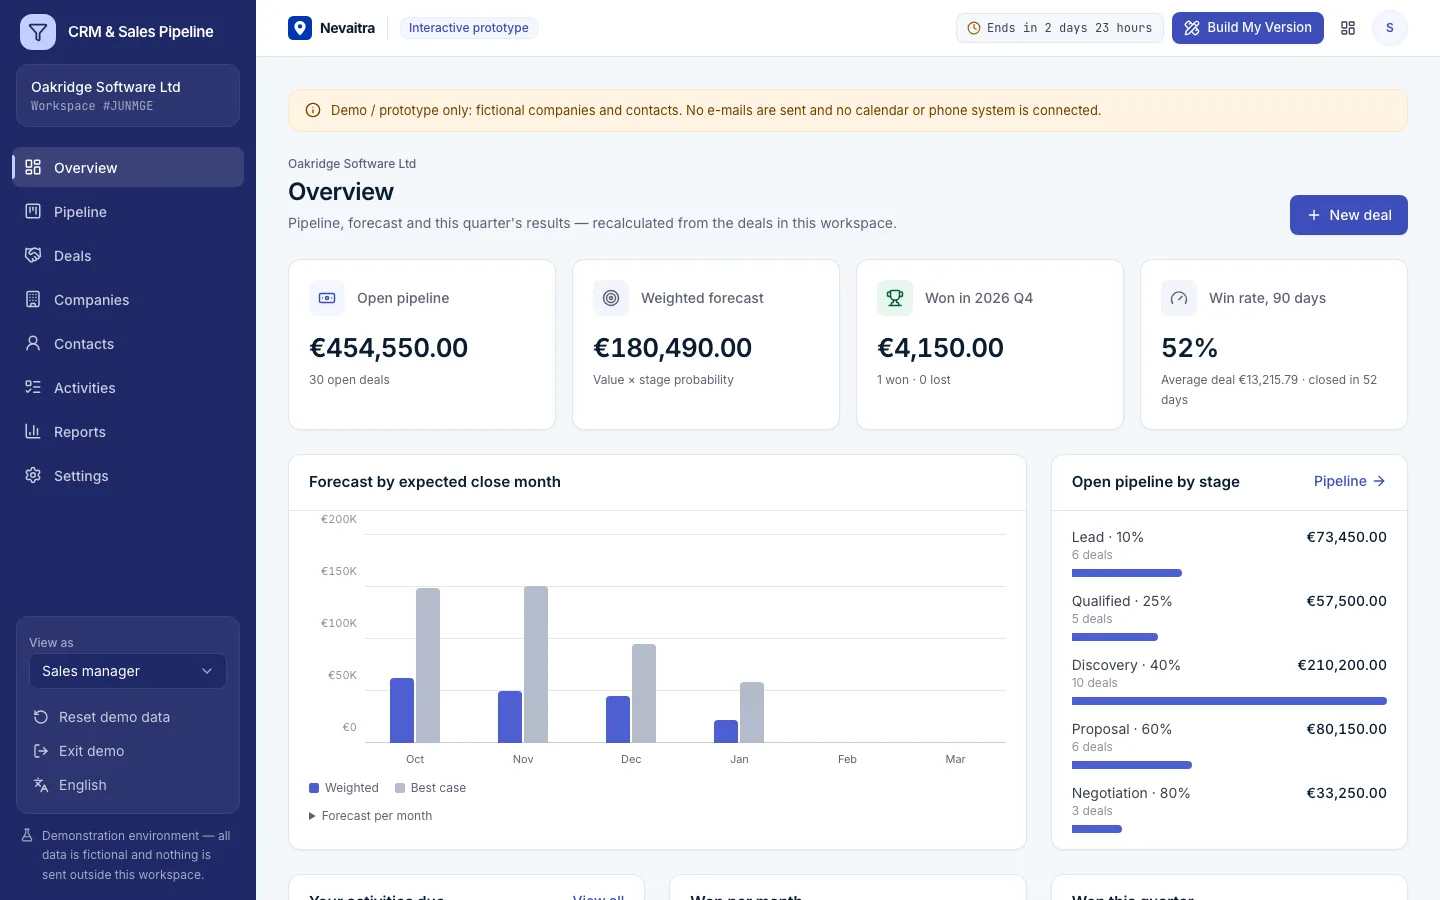The image size is (1440, 900).
Task: Click the Discovery stage progress bar
Action: 1229,701
